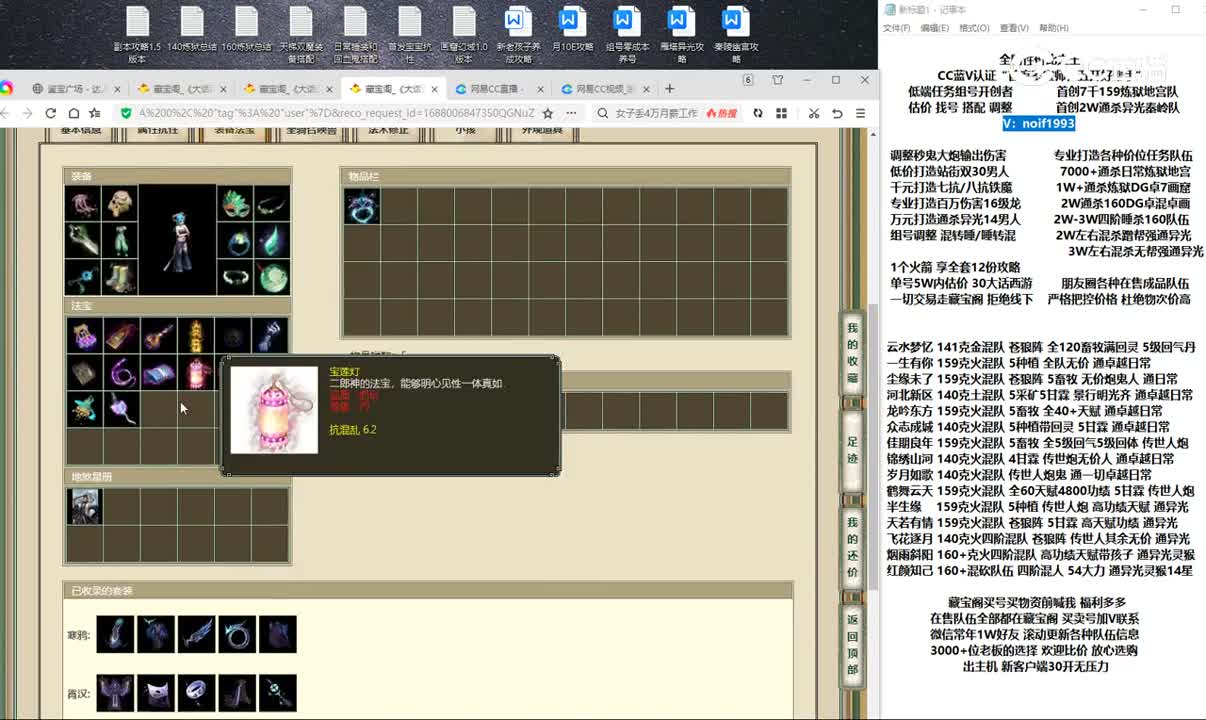Open the 编辑(E) menu in Notepad
Image resolution: width=1206 pixels, height=720 pixels.
pos(935,28)
